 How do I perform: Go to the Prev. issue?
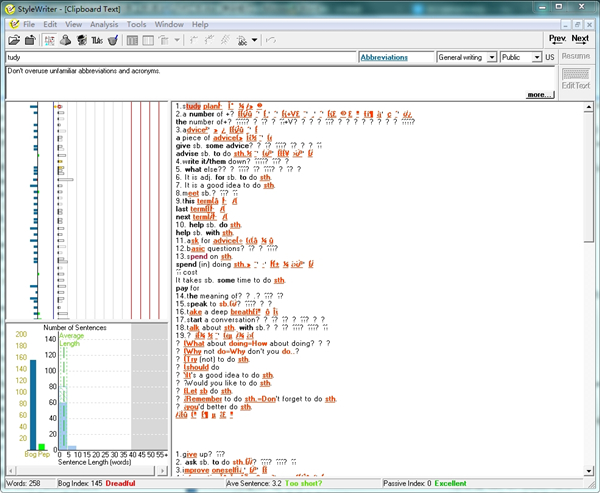pos(557,39)
